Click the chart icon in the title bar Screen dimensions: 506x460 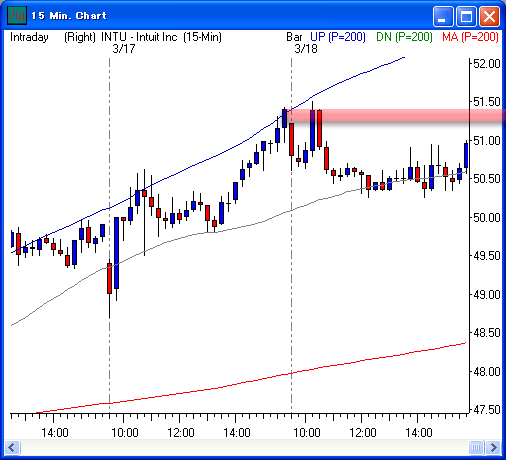(17, 15)
